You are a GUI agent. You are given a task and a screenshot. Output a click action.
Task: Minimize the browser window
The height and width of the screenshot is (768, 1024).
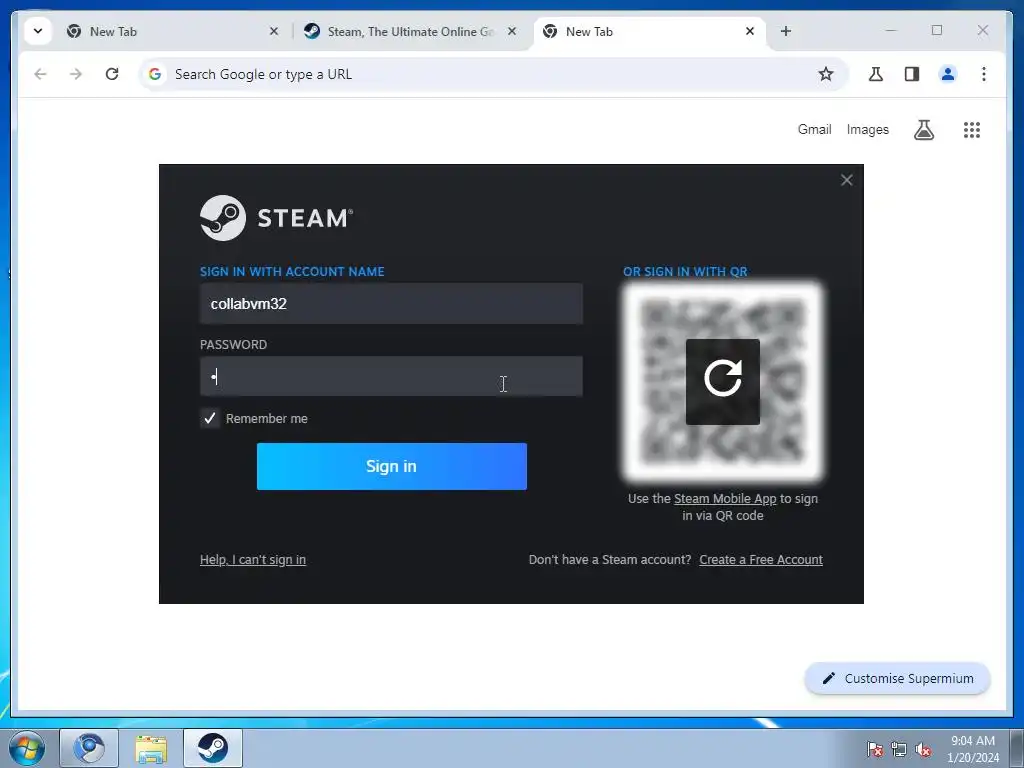click(x=891, y=30)
